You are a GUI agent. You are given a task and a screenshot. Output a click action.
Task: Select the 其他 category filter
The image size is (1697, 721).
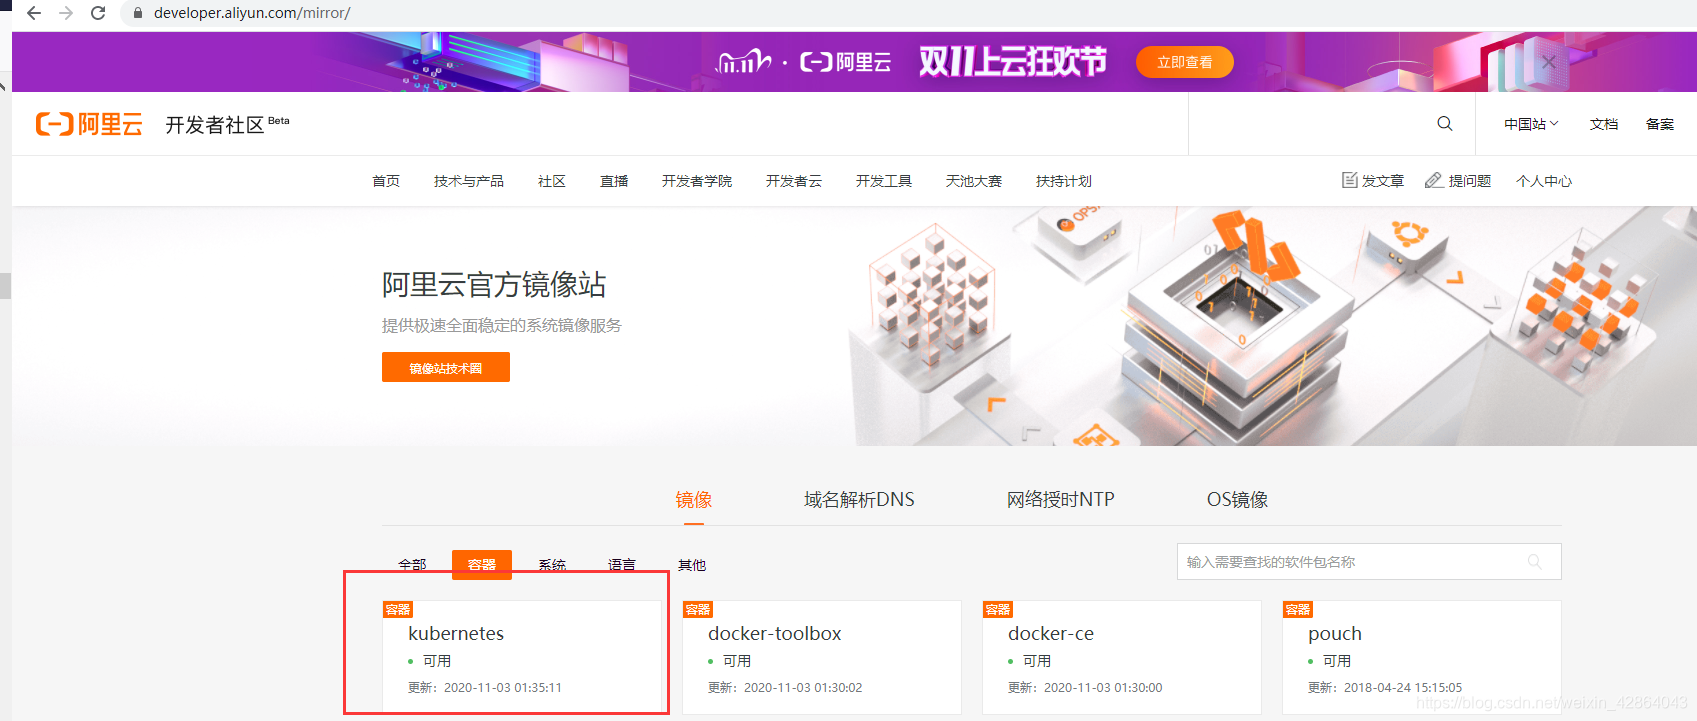pos(692,565)
